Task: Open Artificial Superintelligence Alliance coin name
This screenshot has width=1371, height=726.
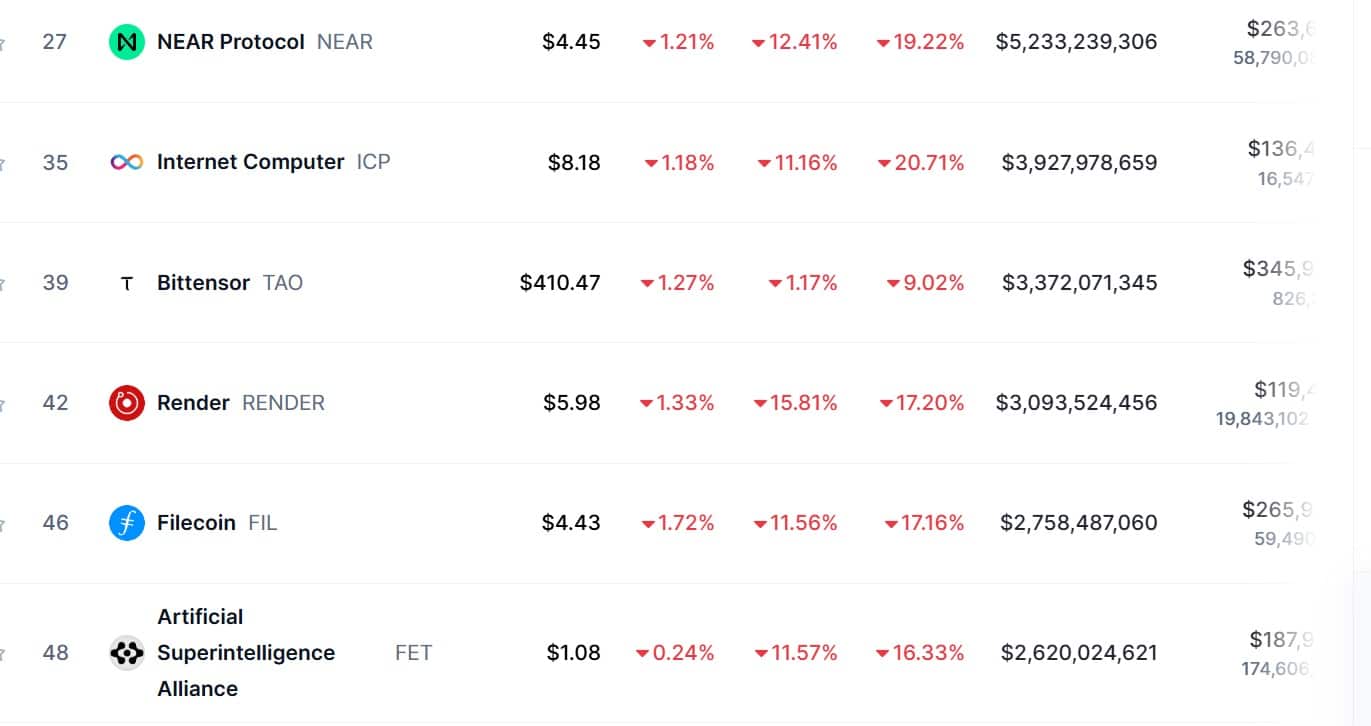Action: (x=245, y=653)
